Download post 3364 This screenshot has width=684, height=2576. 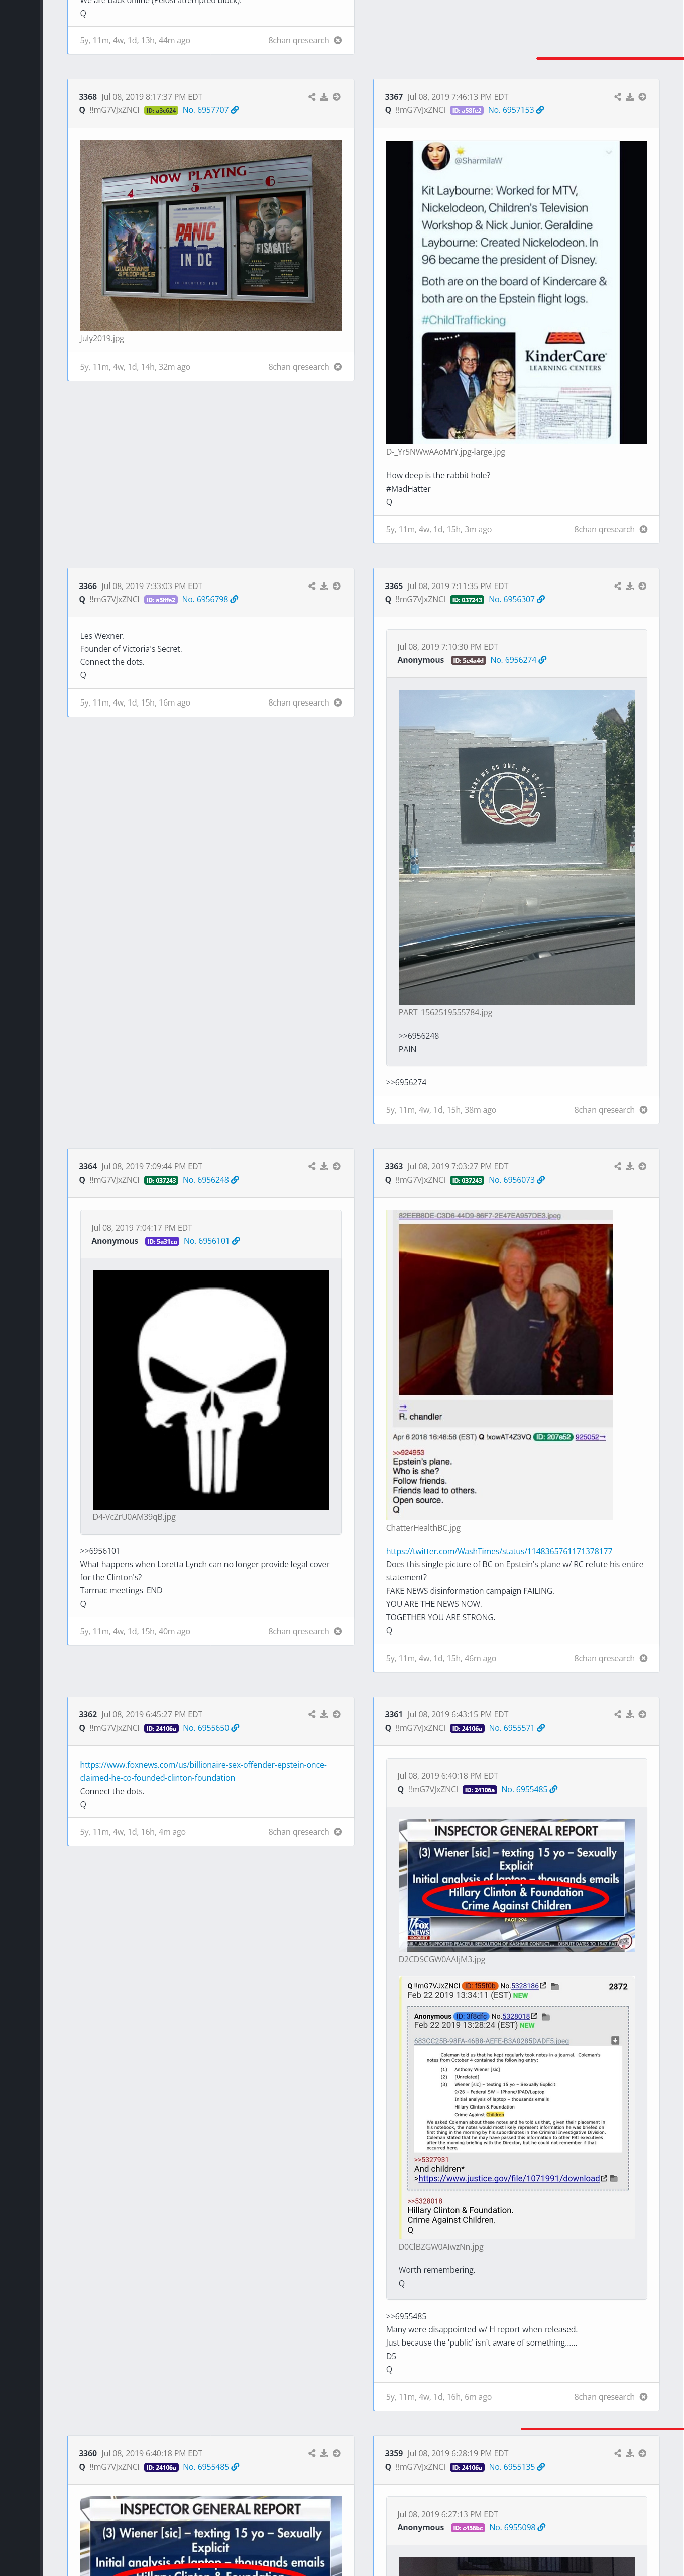[x=324, y=1166]
